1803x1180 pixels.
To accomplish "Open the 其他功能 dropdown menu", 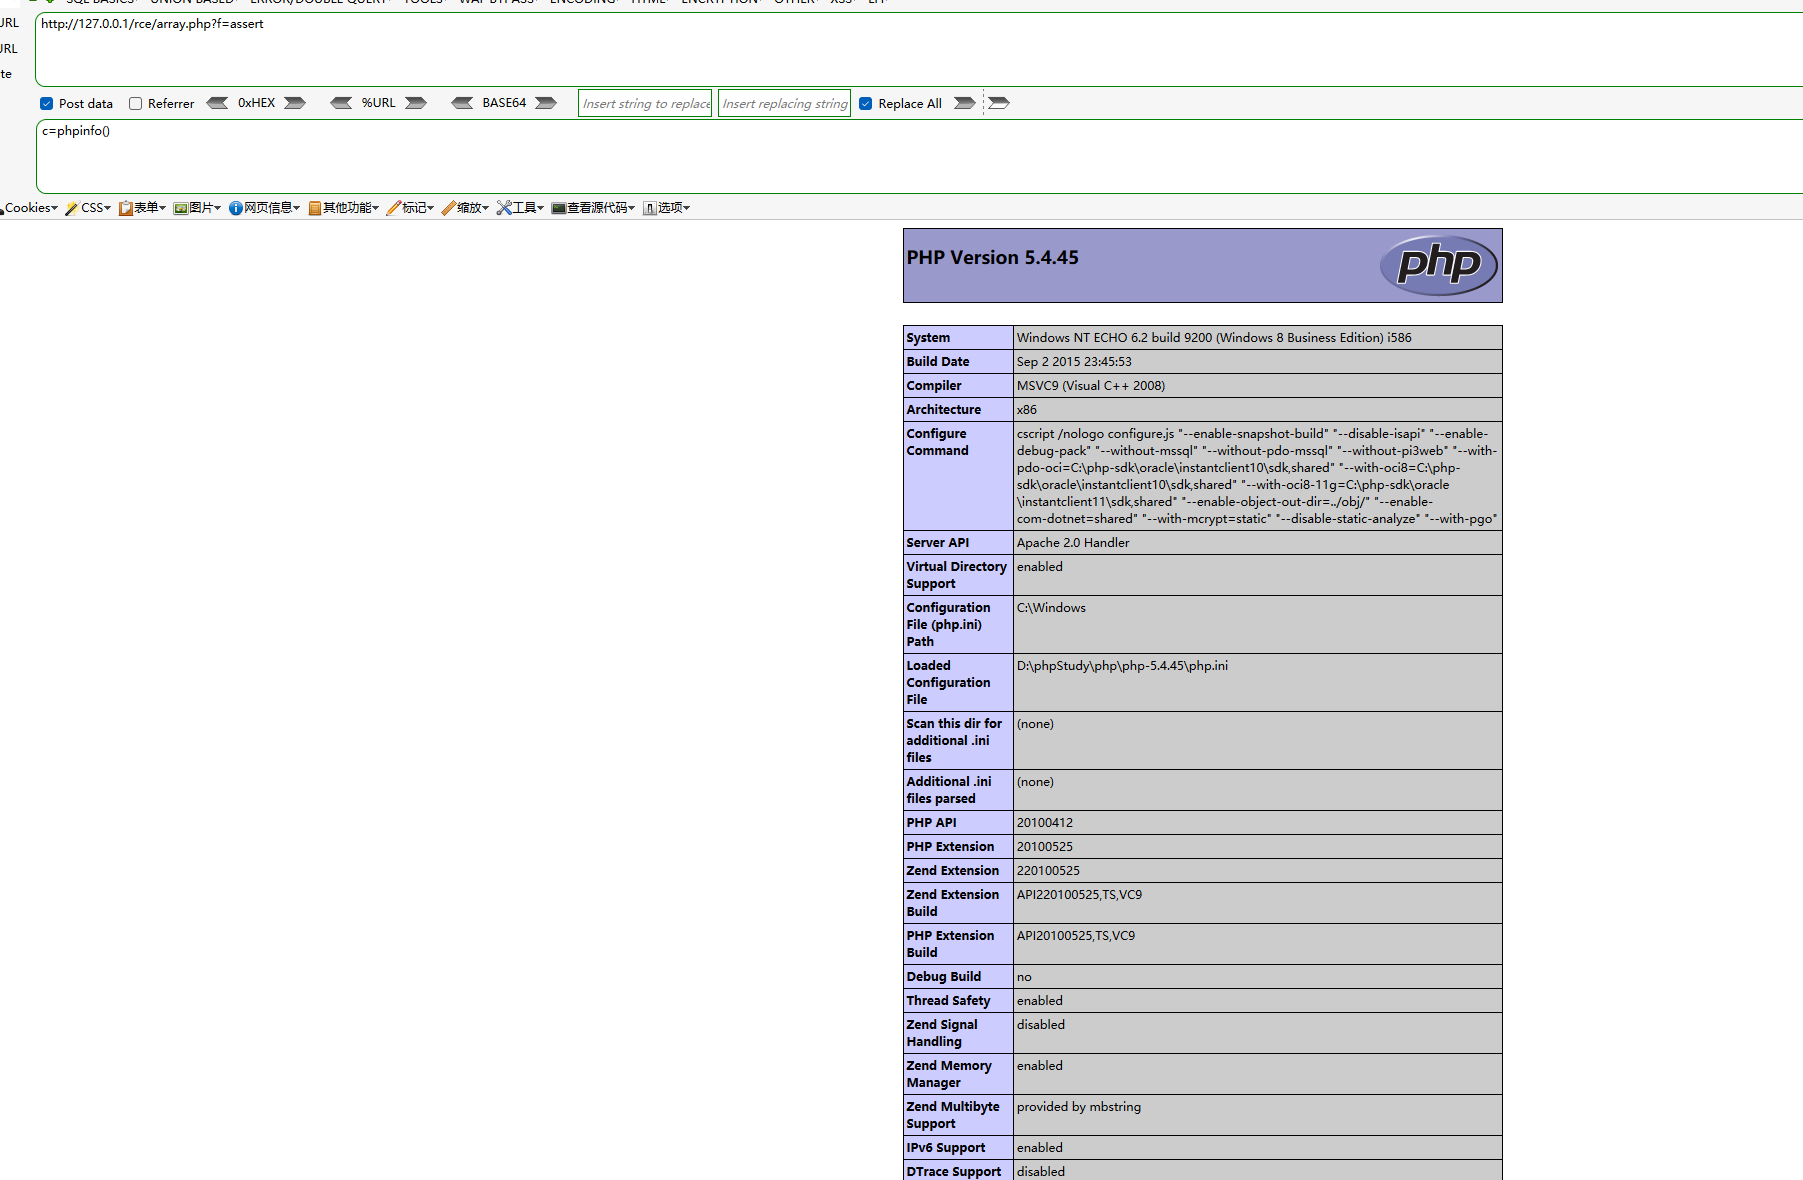I will coord(344,208).
